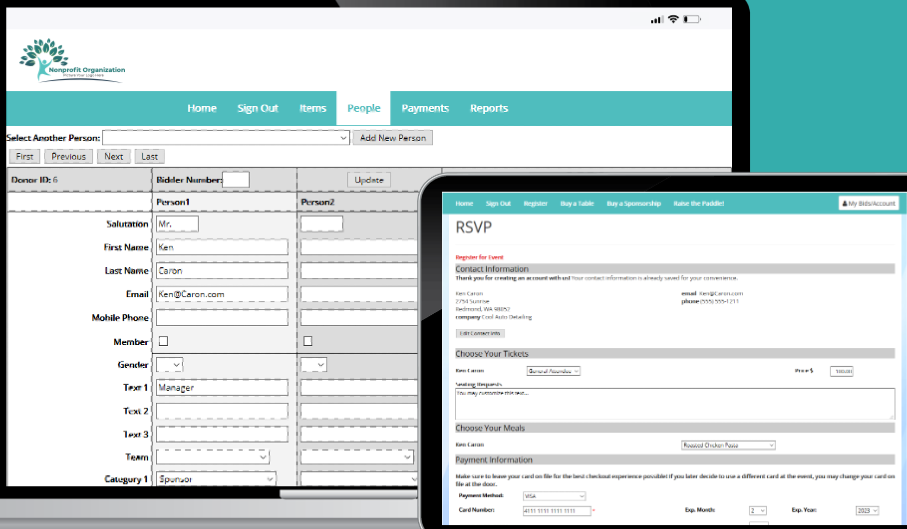Open the Exp. Month dropdown
This screenshot has height=529, width=907.
[x=758, y=510]
